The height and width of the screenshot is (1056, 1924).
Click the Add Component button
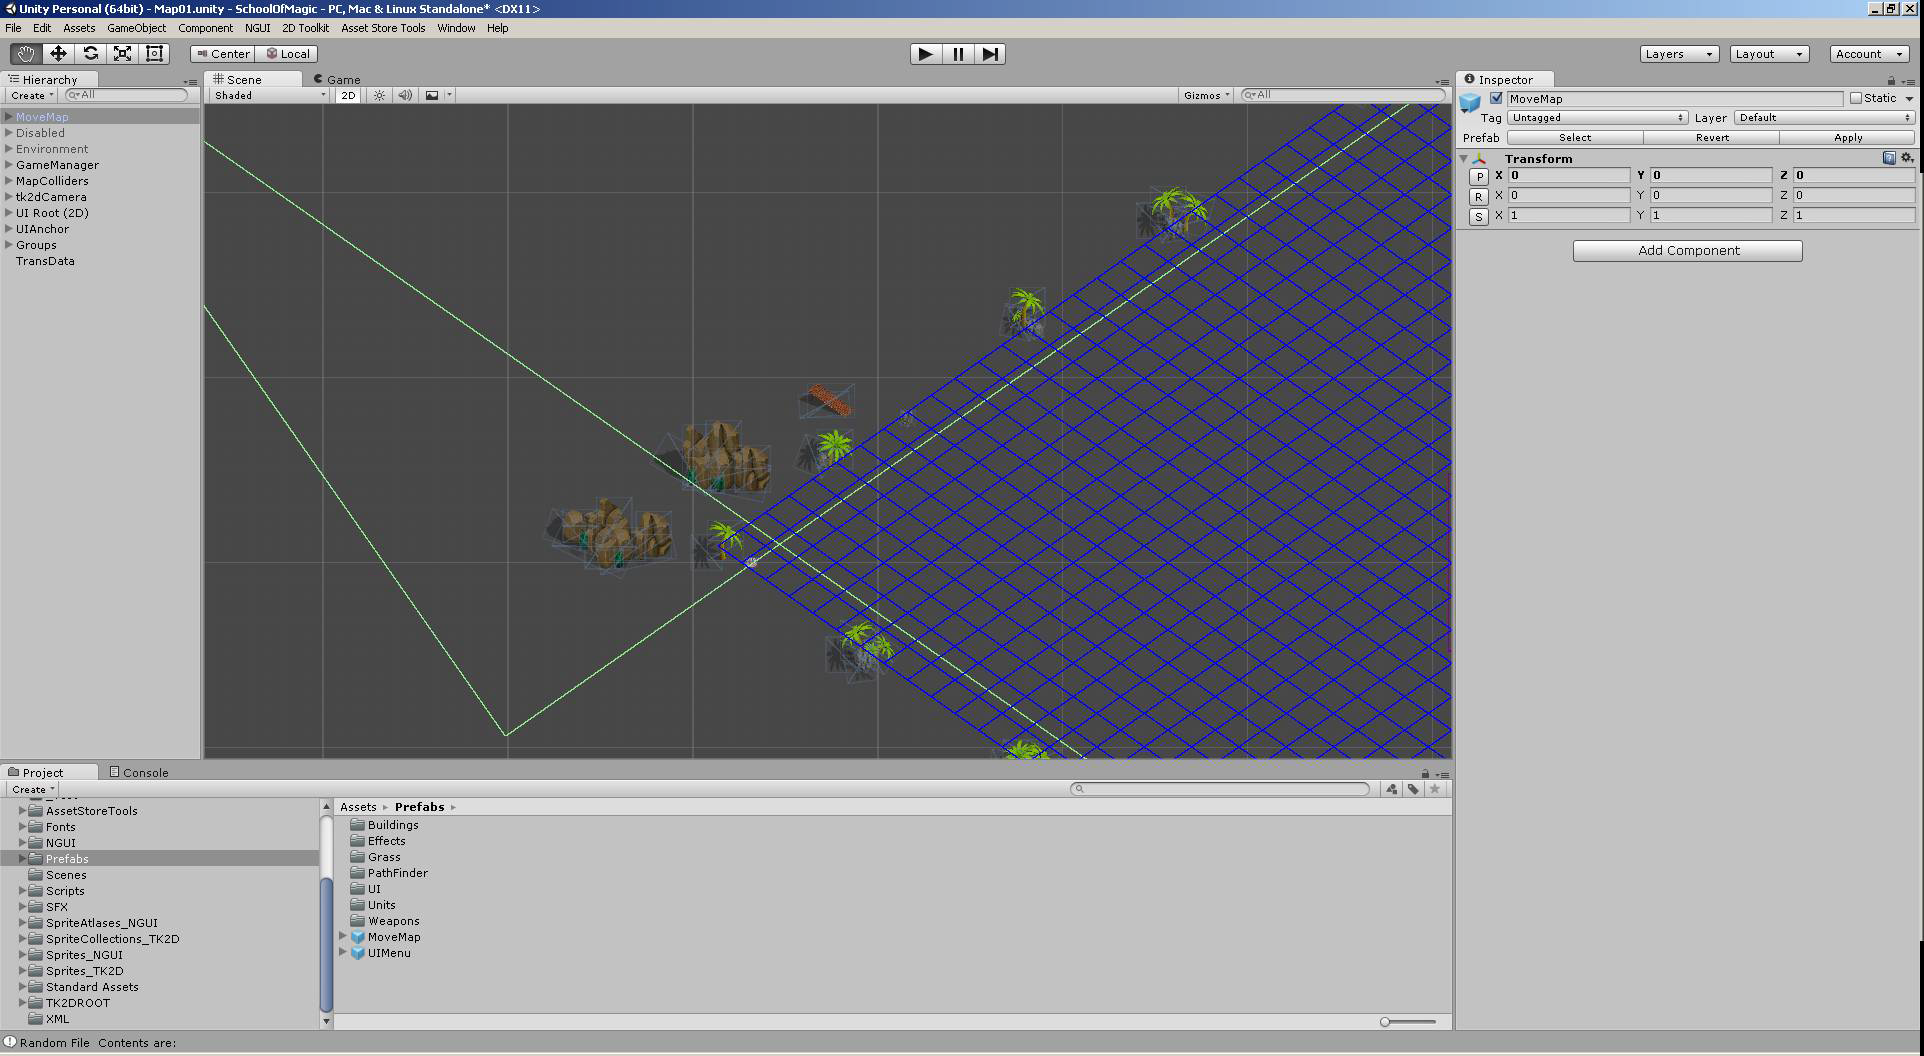[1687, 251]
